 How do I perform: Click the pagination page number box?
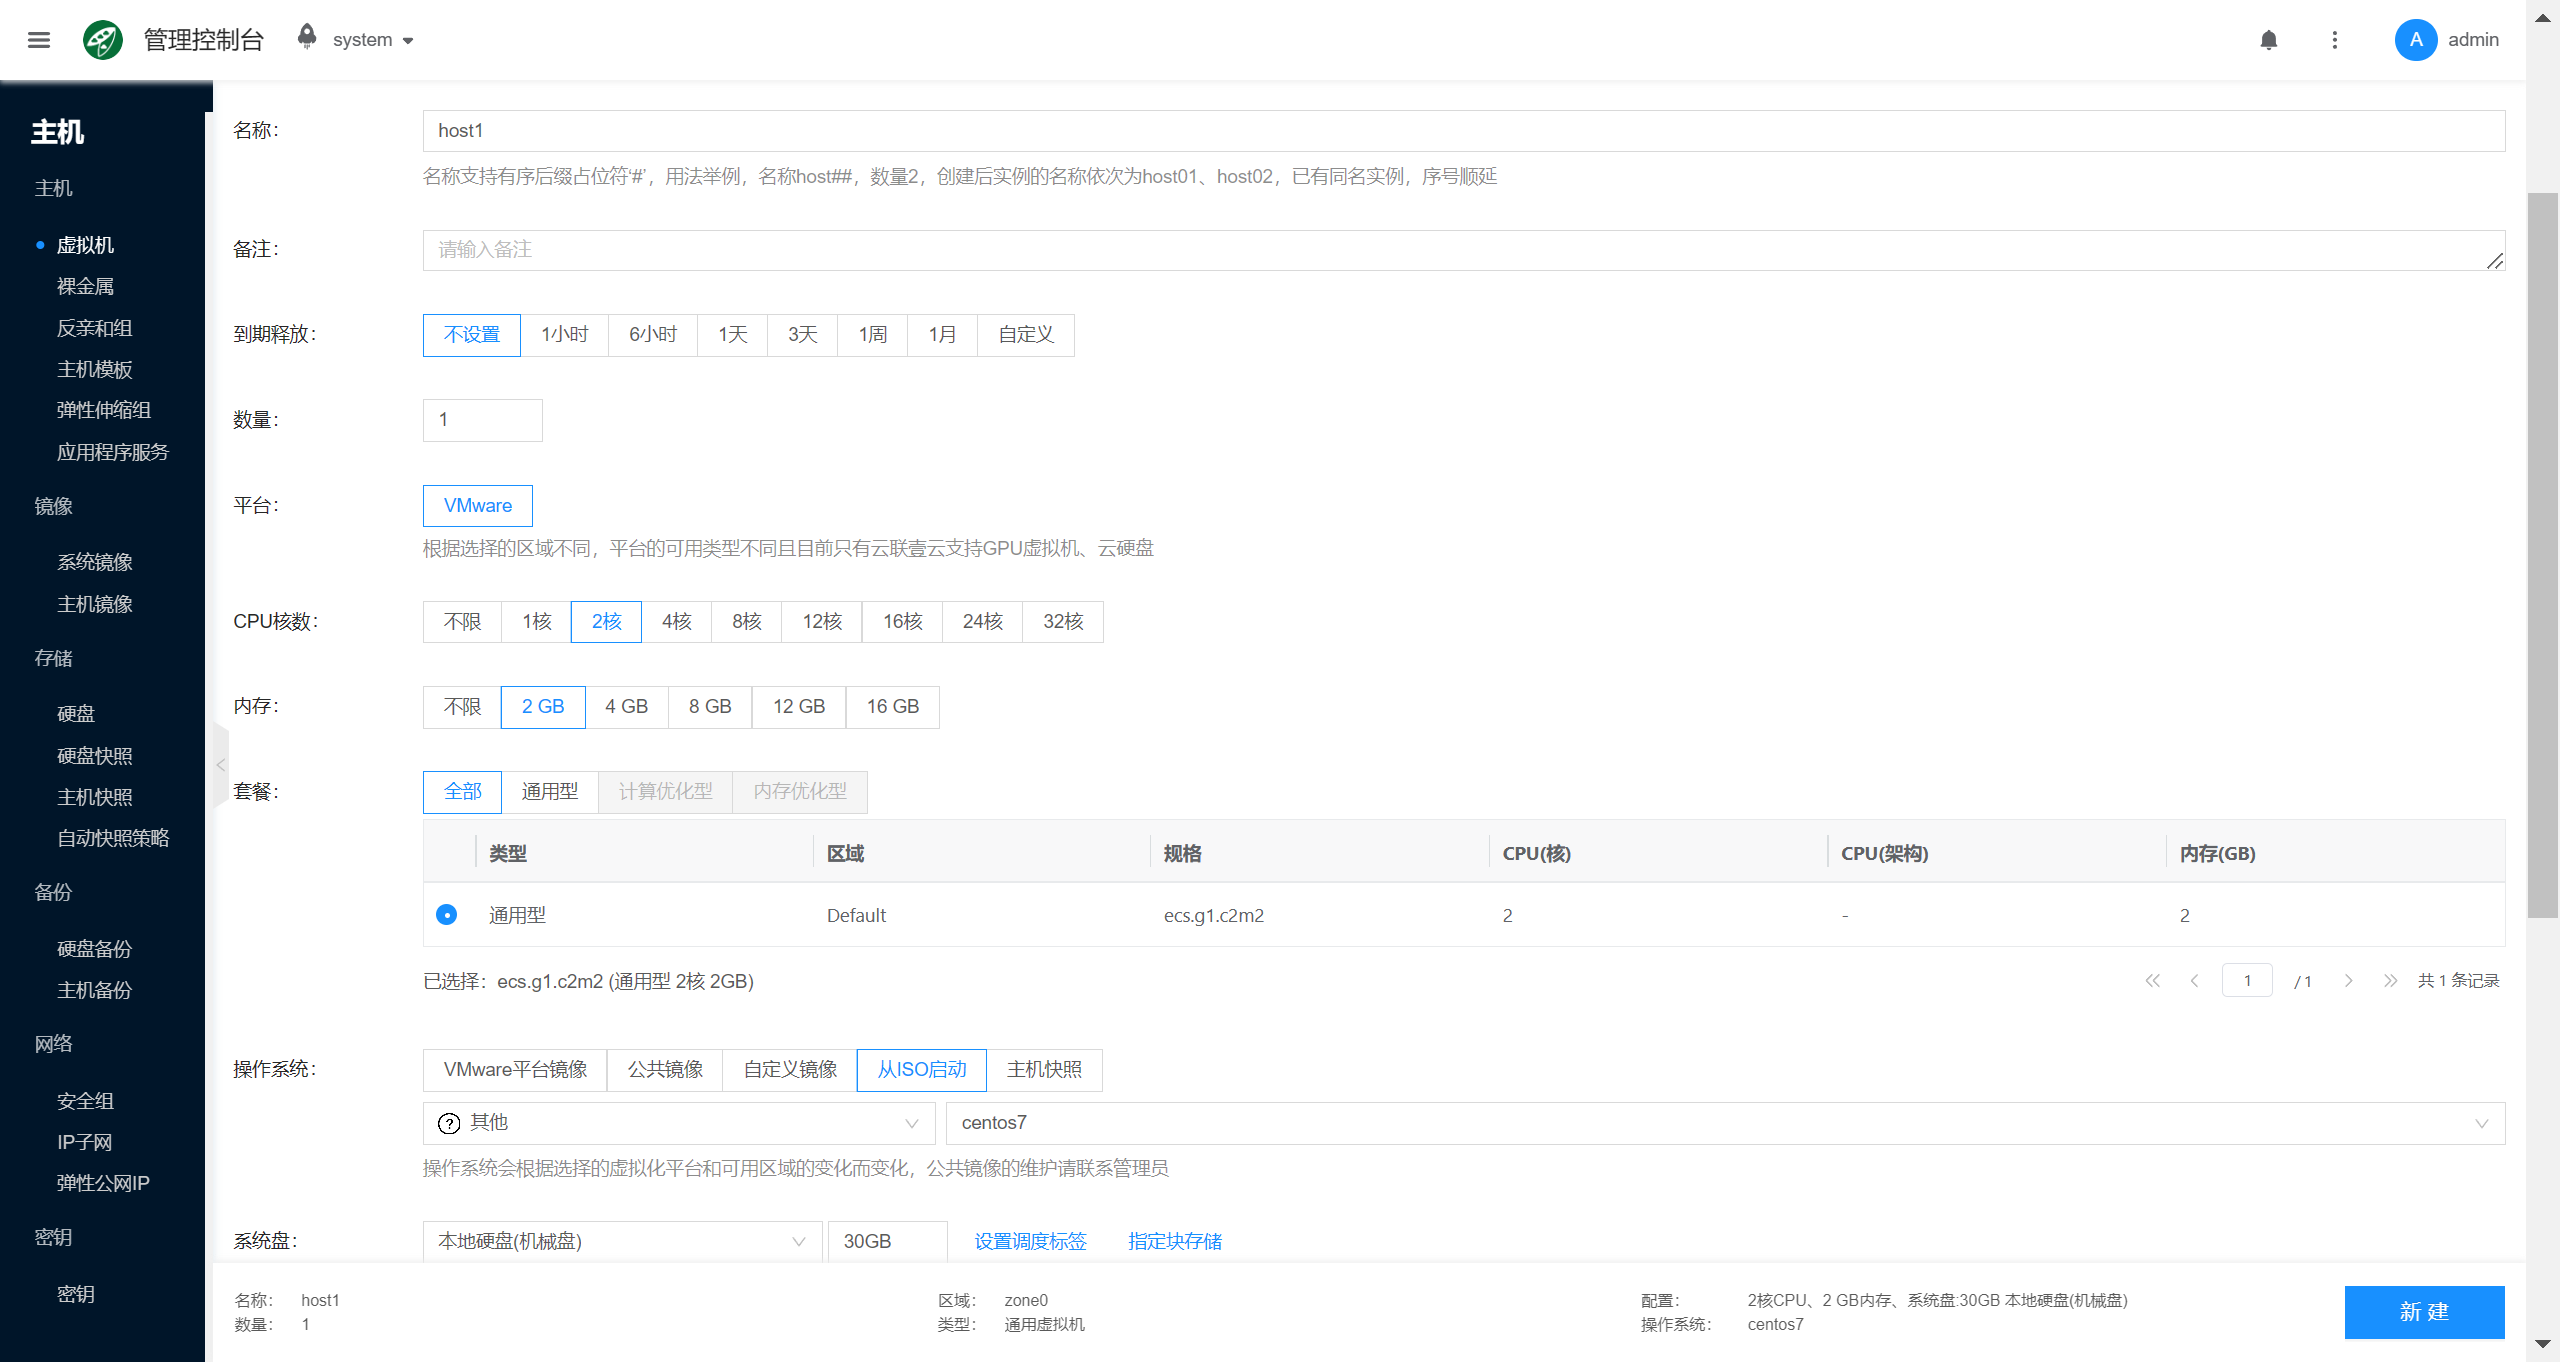(x=2247, y=981)
